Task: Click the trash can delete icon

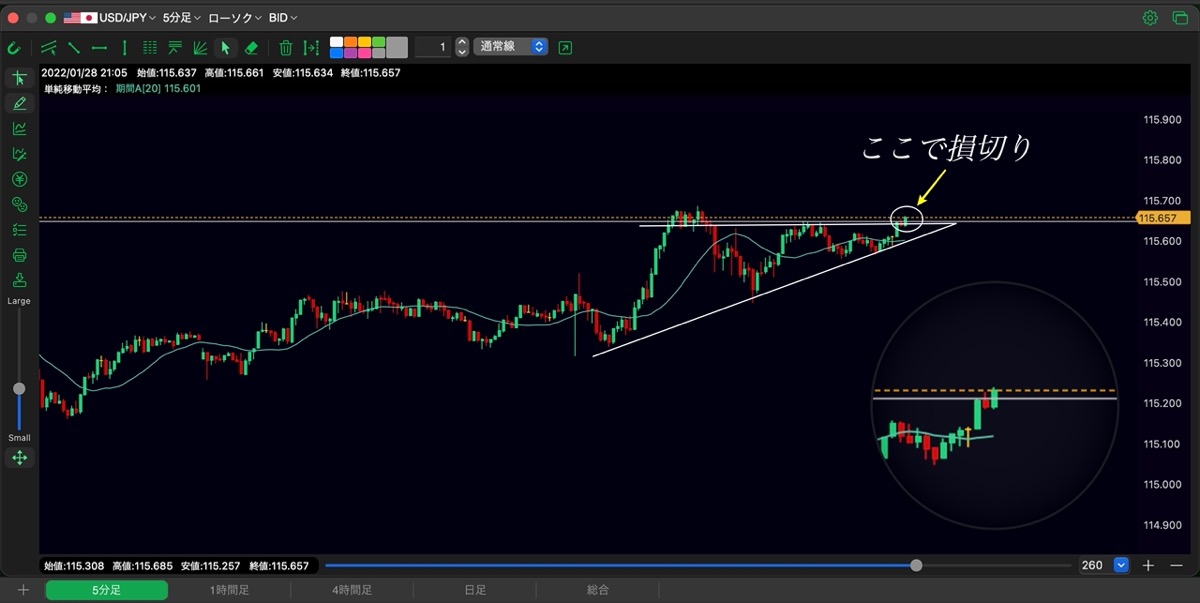Action: pos(286,47)
